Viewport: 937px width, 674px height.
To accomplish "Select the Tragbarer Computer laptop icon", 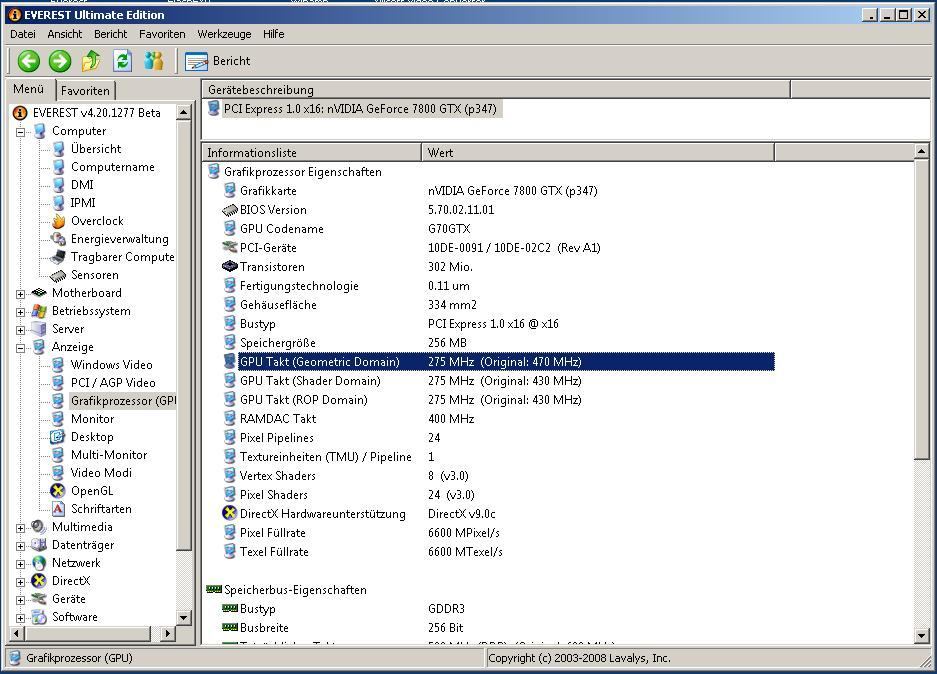I will (x=58, y=257).
